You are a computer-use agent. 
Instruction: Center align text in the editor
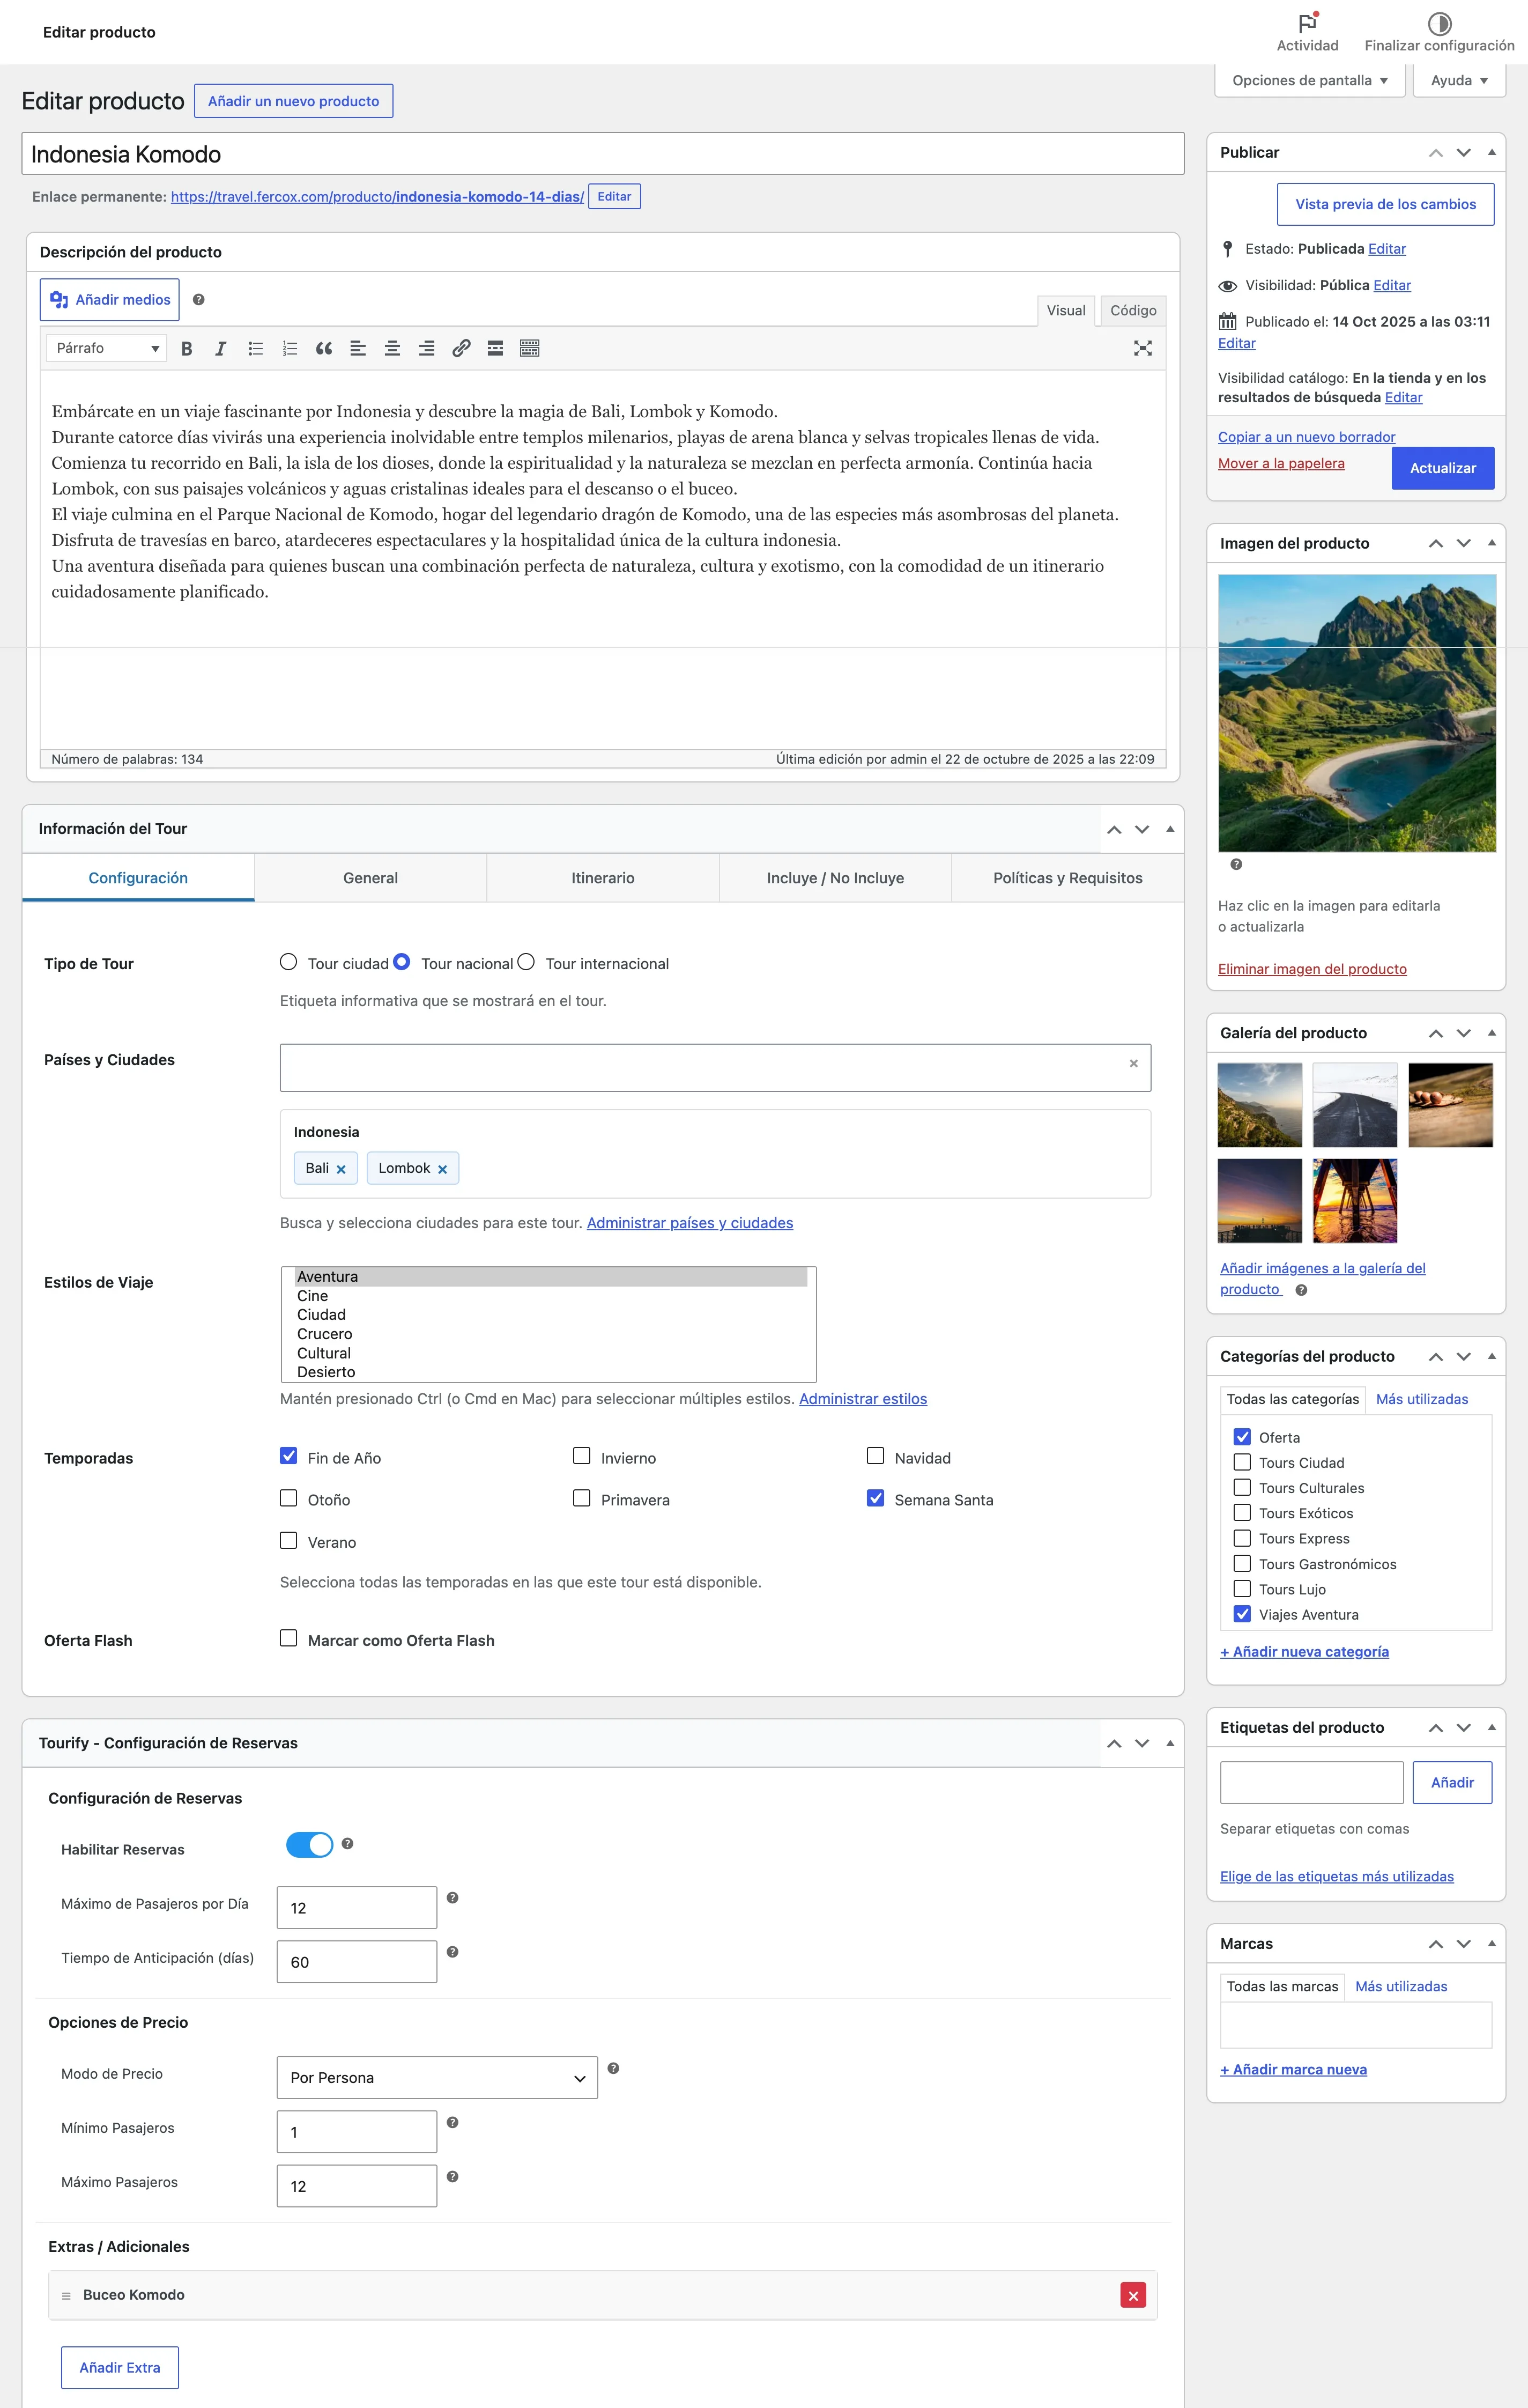(392, 348)
